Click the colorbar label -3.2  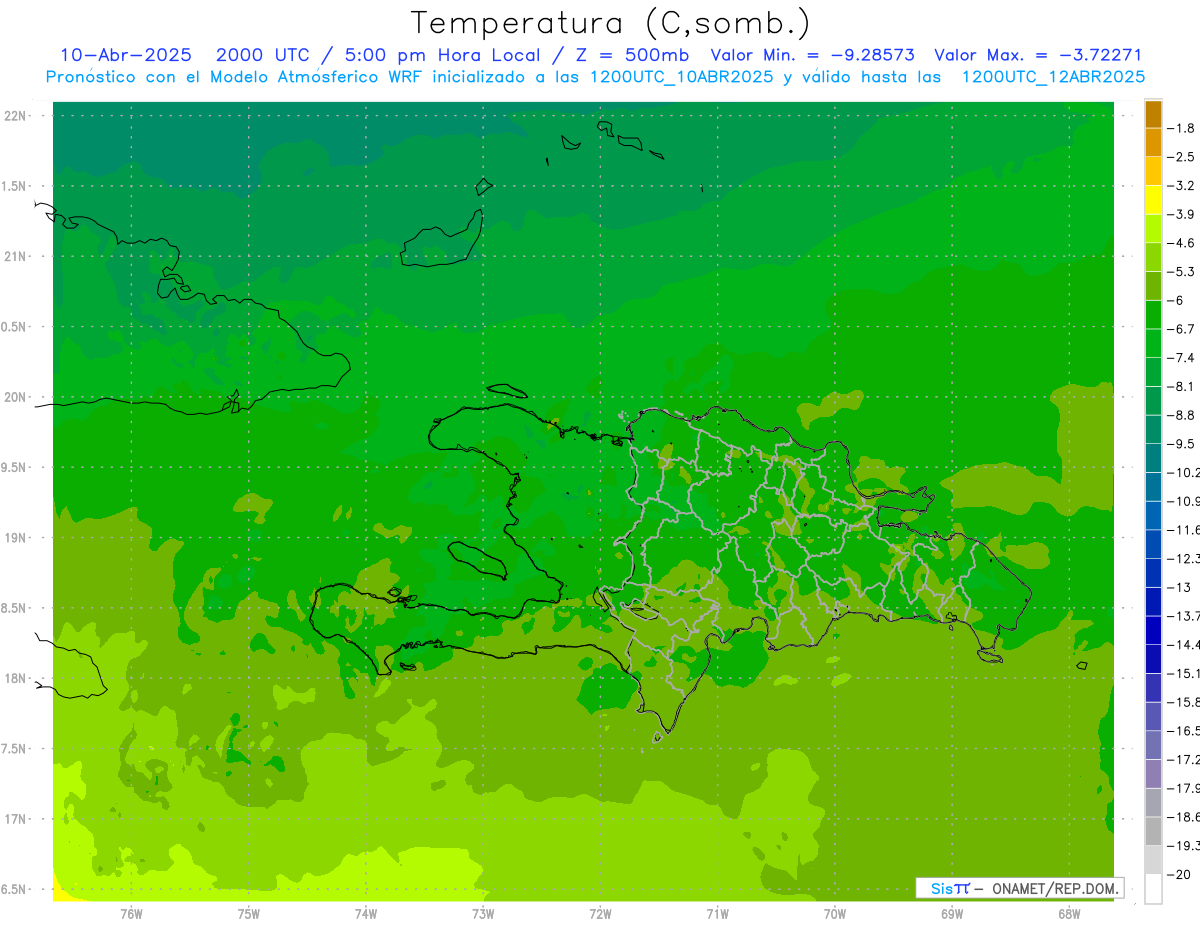click(1181, 186)
